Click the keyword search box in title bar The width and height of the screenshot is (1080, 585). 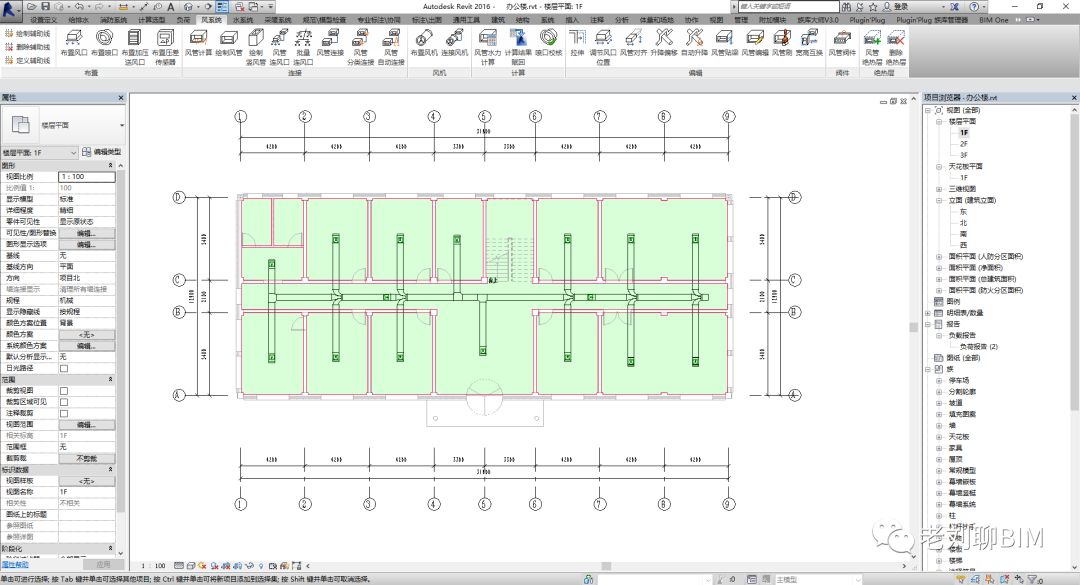[x=787, y=6]
